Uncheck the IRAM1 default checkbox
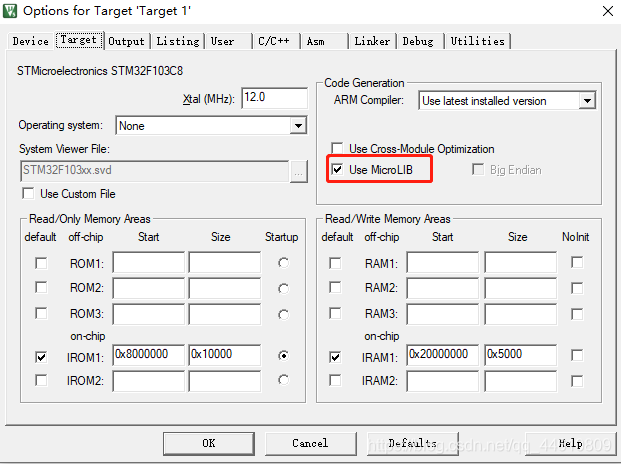 (335, 357)
